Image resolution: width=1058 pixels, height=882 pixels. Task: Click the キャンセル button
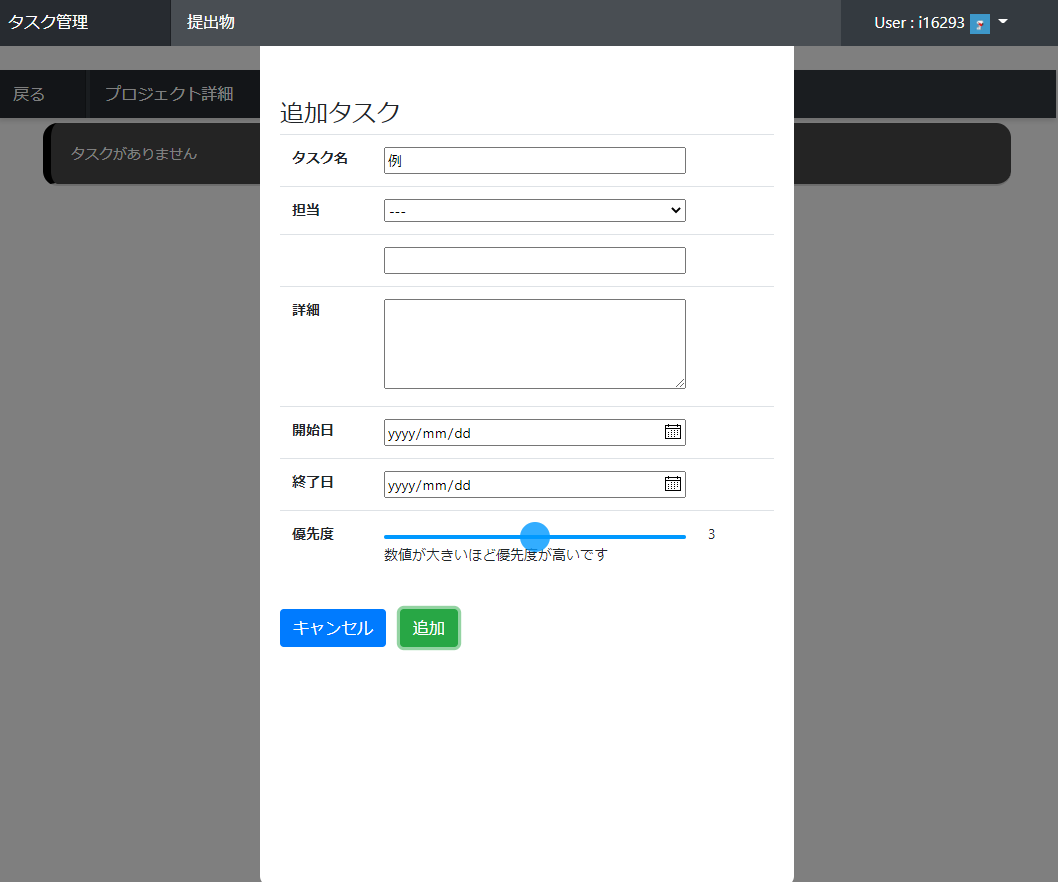[x=333, y=628]
